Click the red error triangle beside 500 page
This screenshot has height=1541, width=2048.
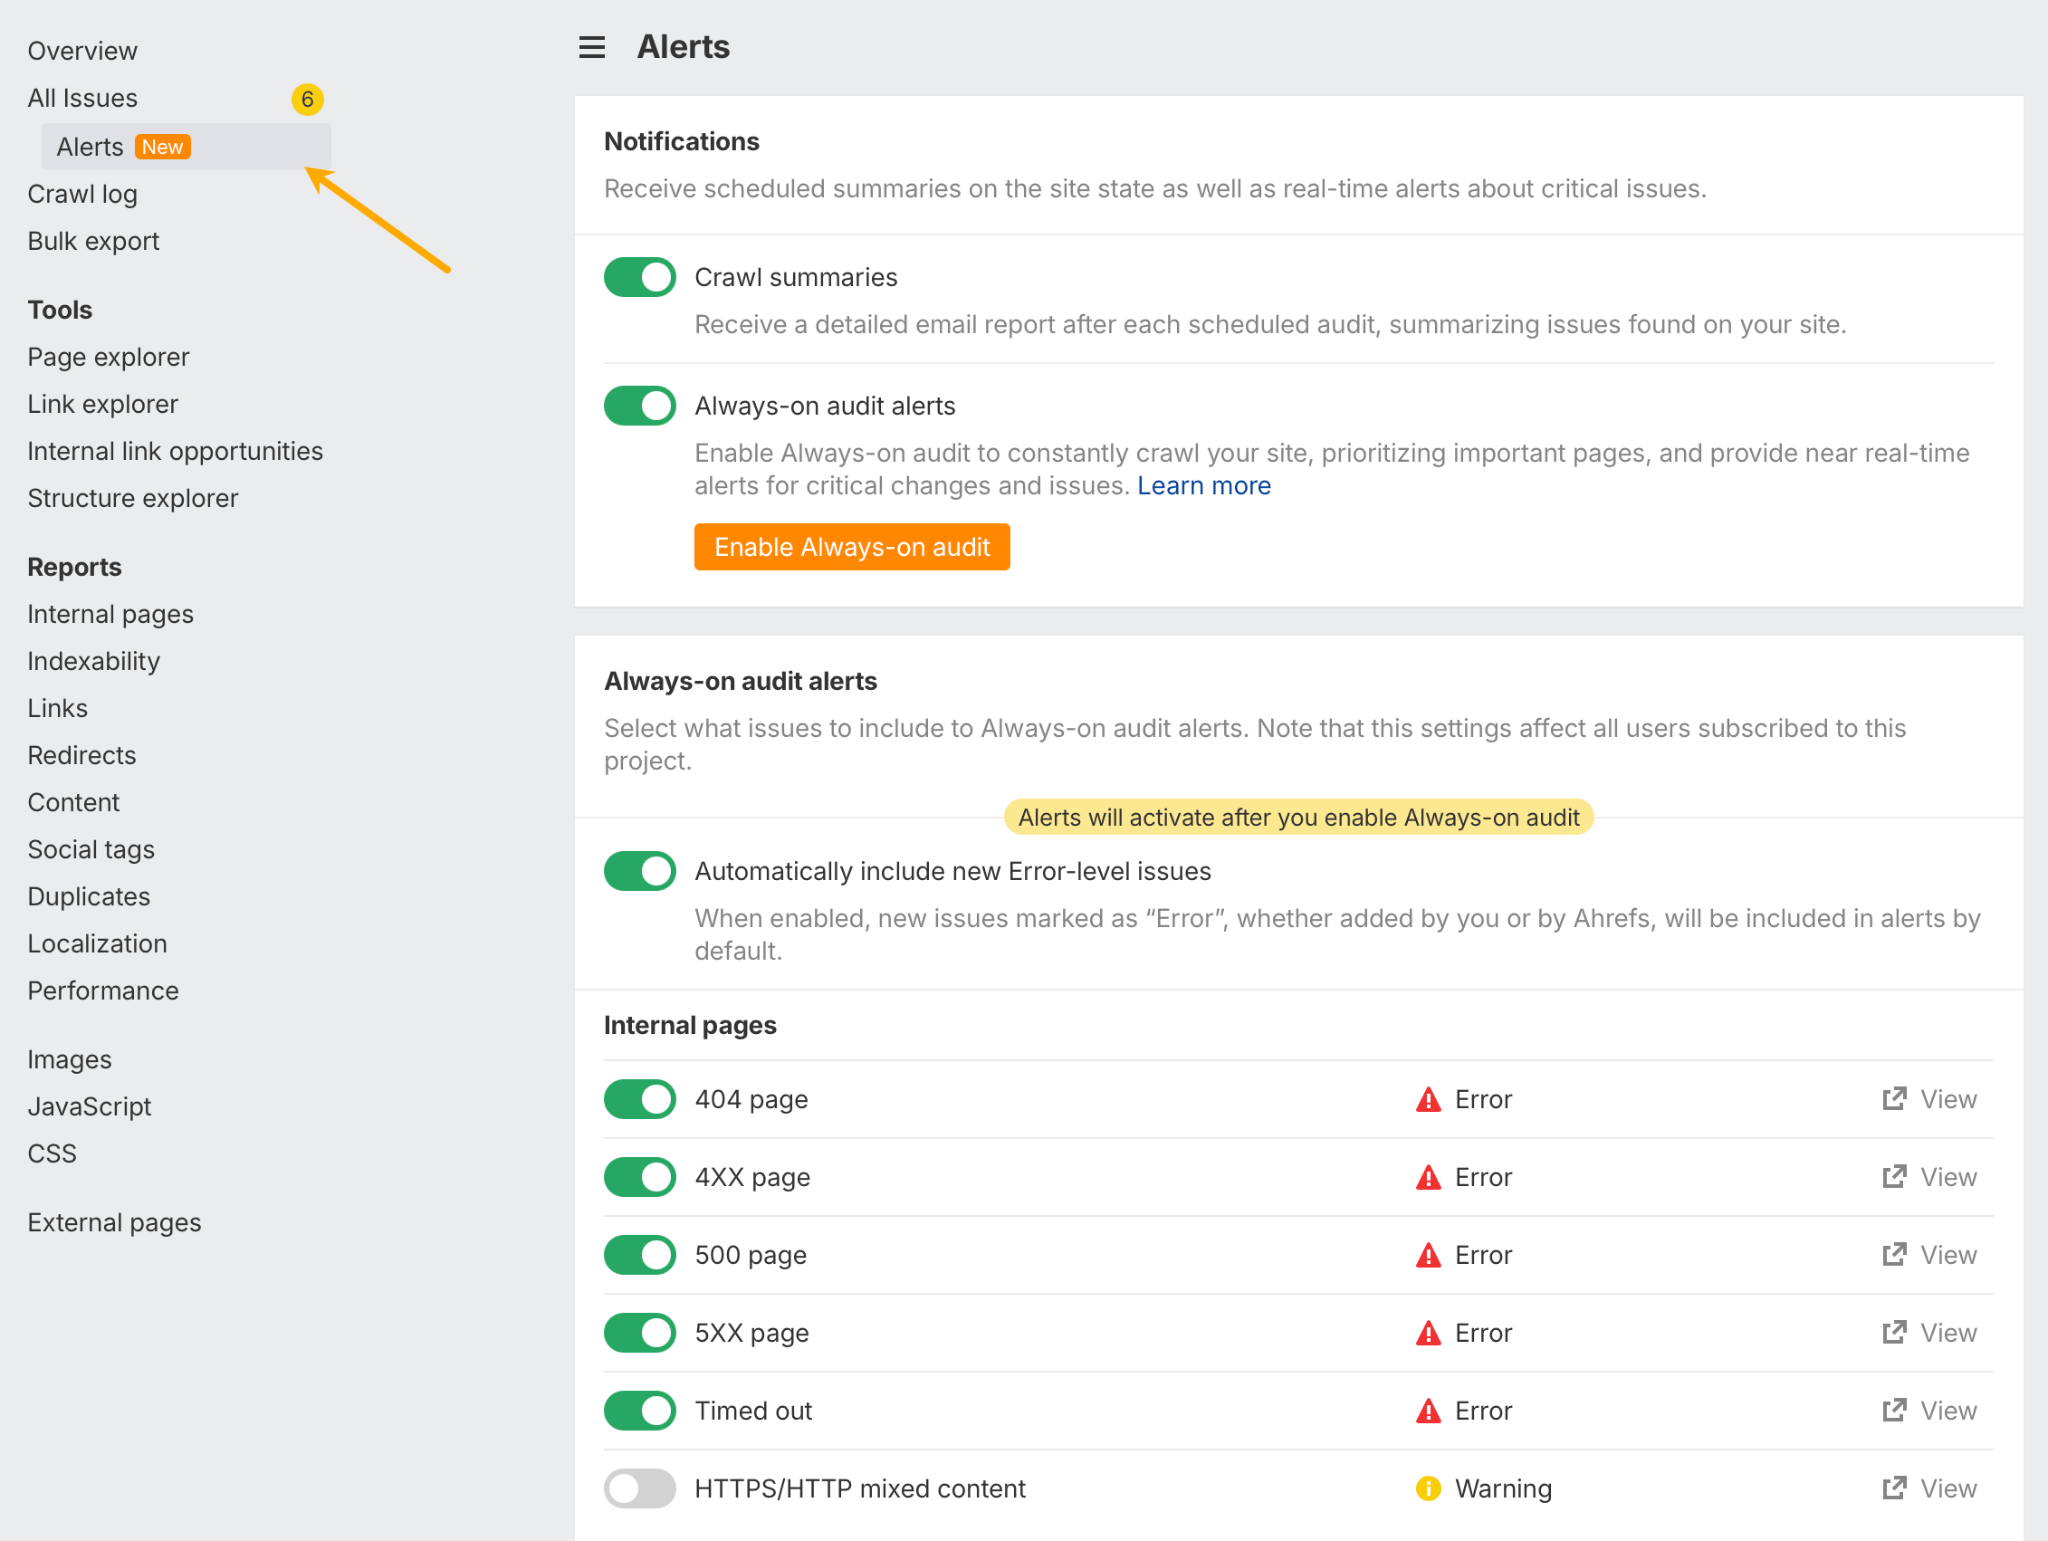(1428, 1254)
